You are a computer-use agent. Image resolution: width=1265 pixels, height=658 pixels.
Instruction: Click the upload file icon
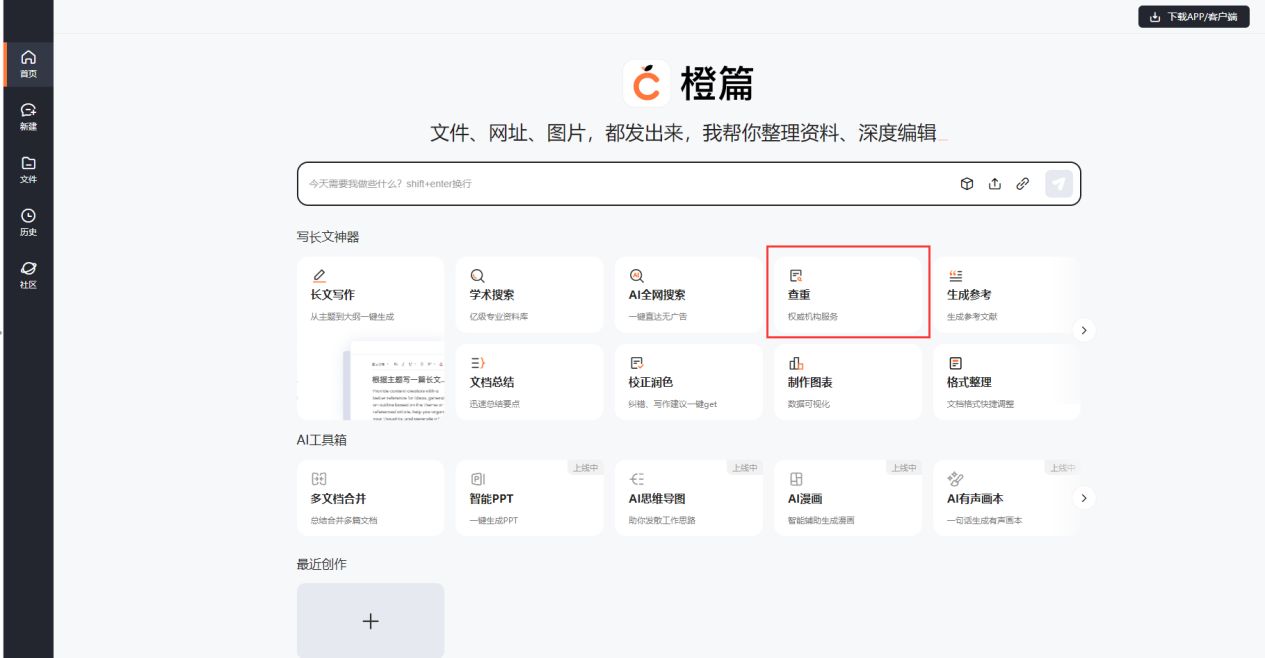(995, 184)
